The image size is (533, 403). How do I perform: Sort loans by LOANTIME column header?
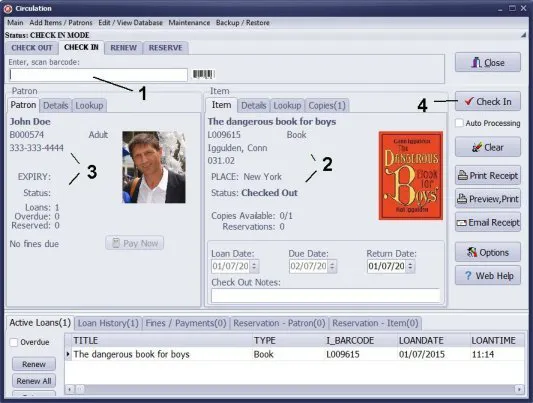[497, 340]
